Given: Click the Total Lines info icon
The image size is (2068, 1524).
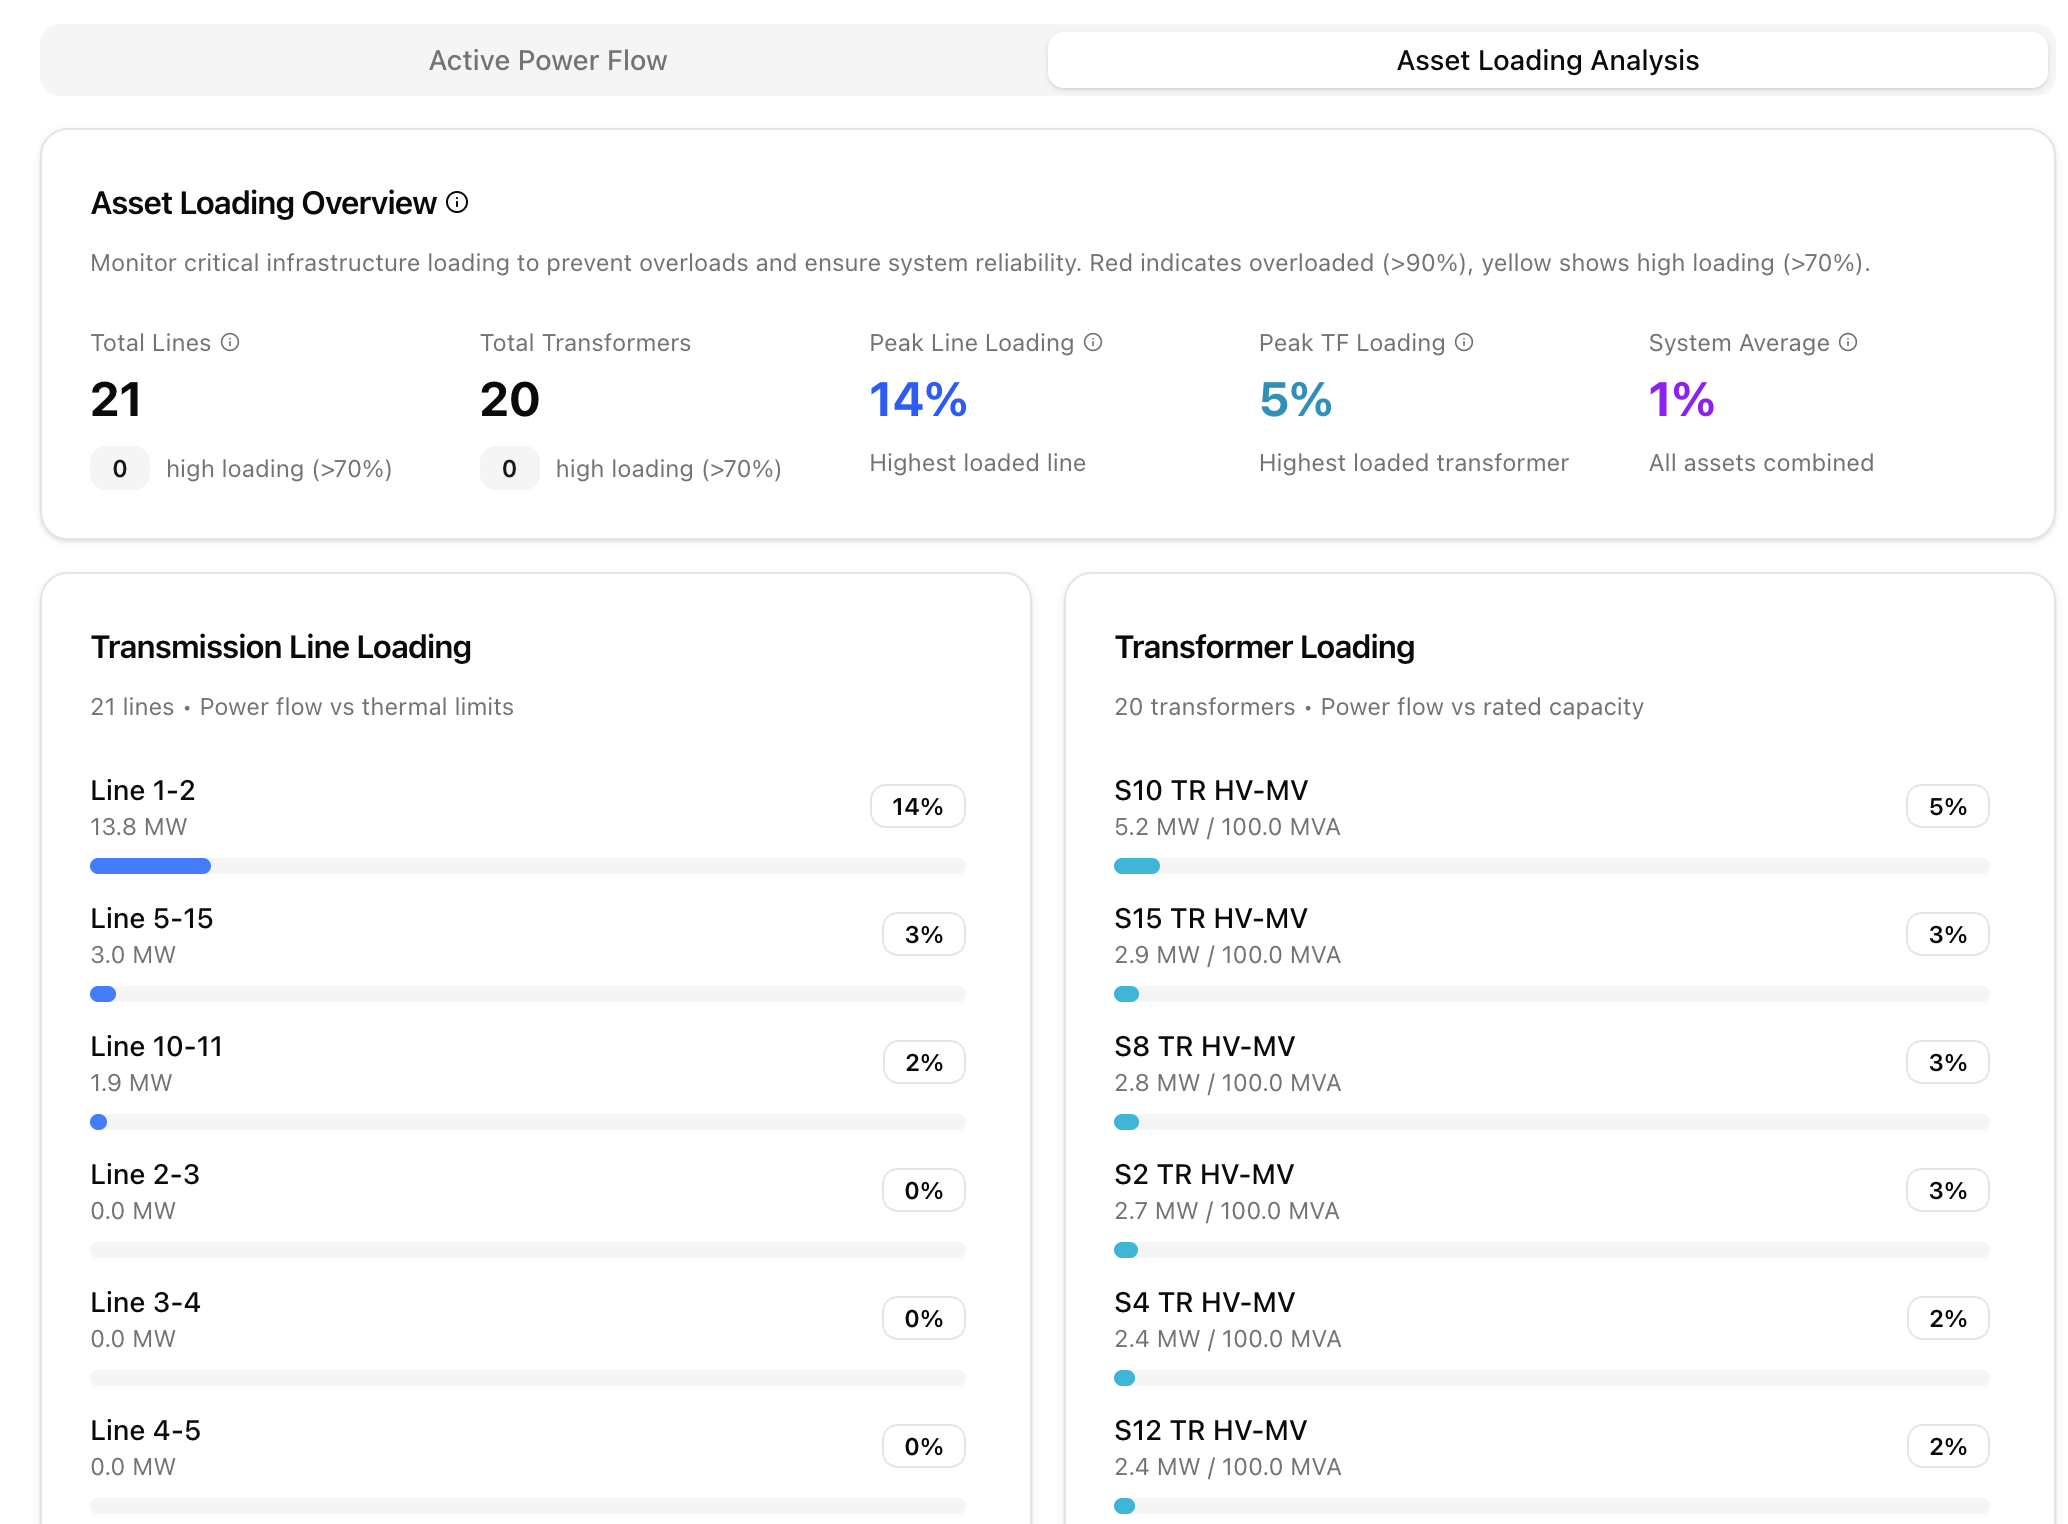Looking at the screenshot, I should (232, 342).
